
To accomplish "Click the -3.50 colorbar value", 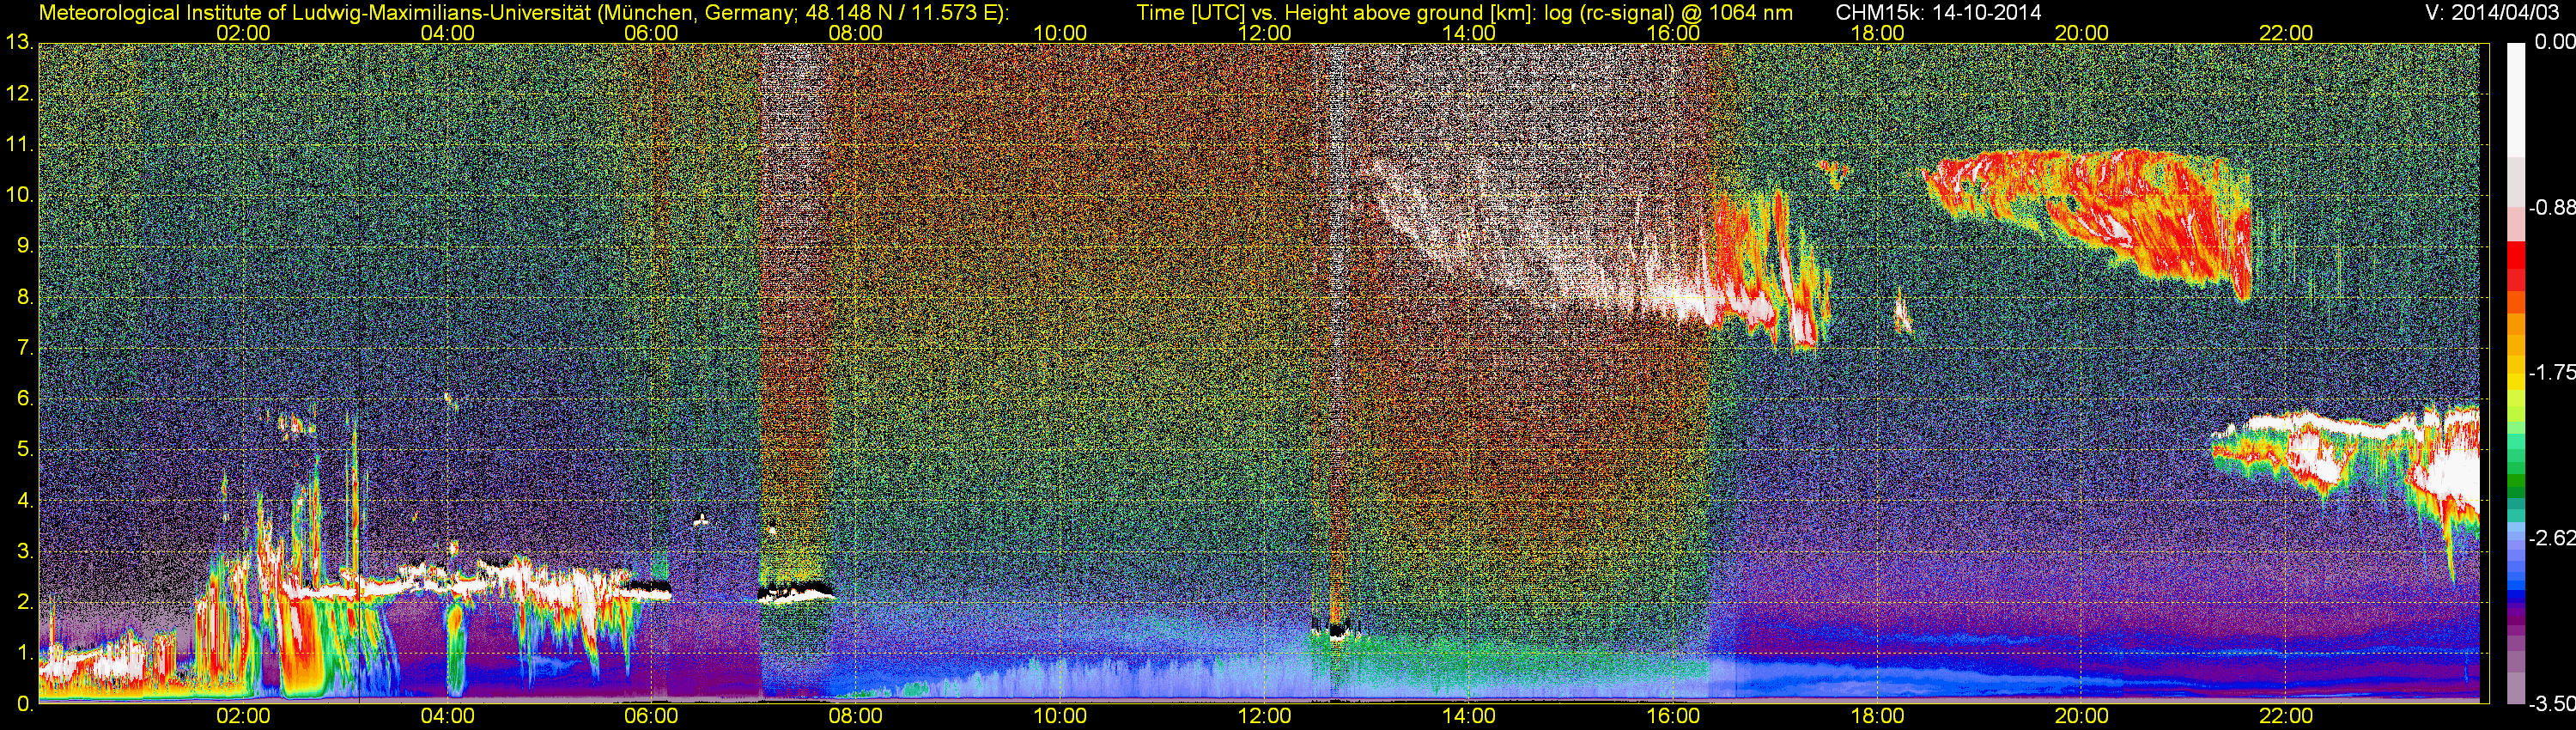I will click(2551, 704).
